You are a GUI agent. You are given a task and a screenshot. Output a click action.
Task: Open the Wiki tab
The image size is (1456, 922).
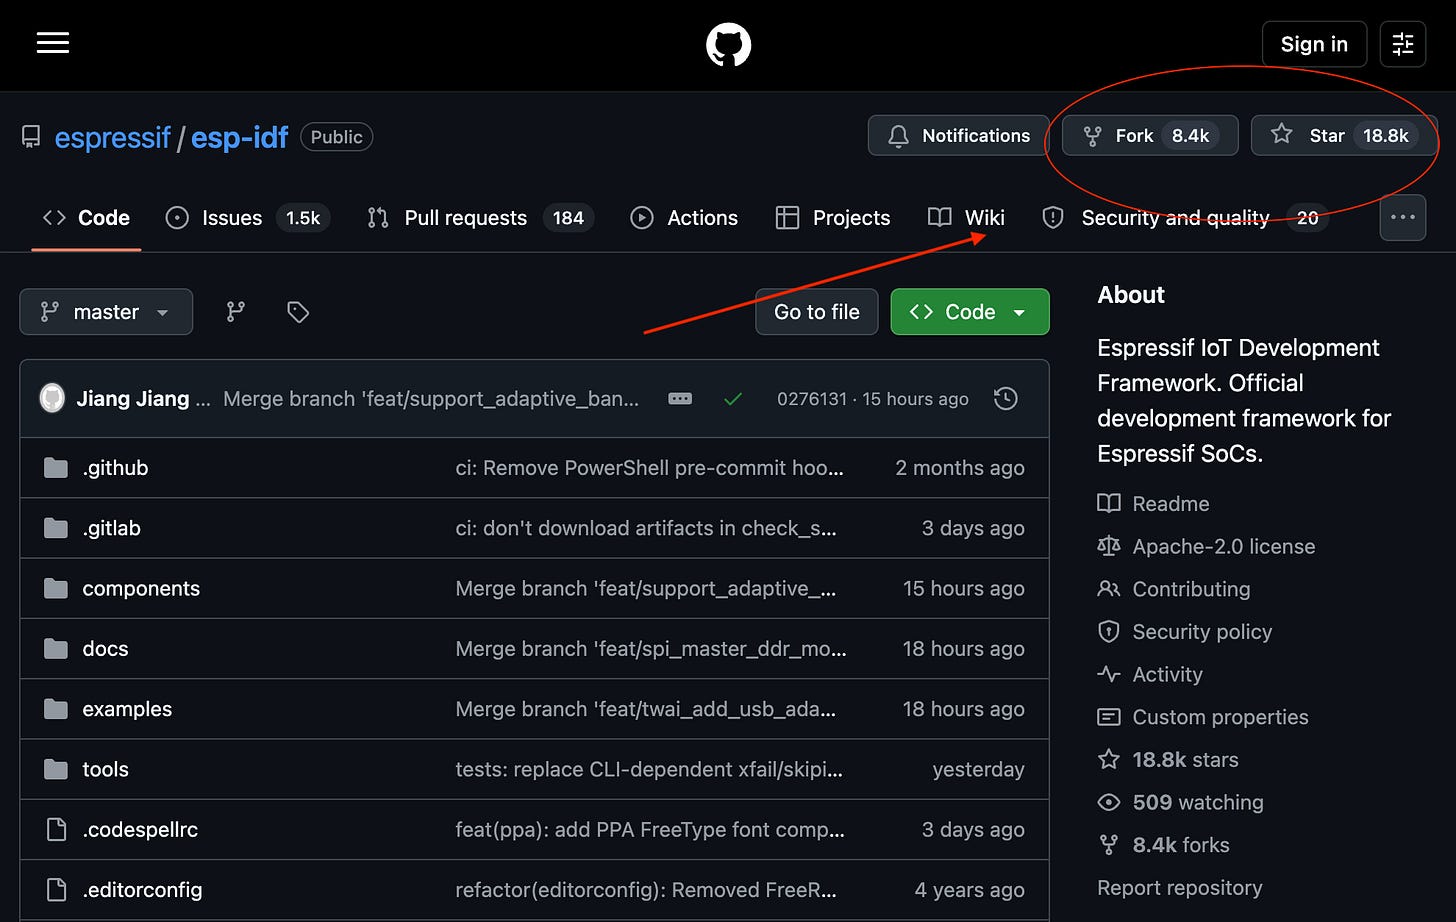click(x=966, y=218)
